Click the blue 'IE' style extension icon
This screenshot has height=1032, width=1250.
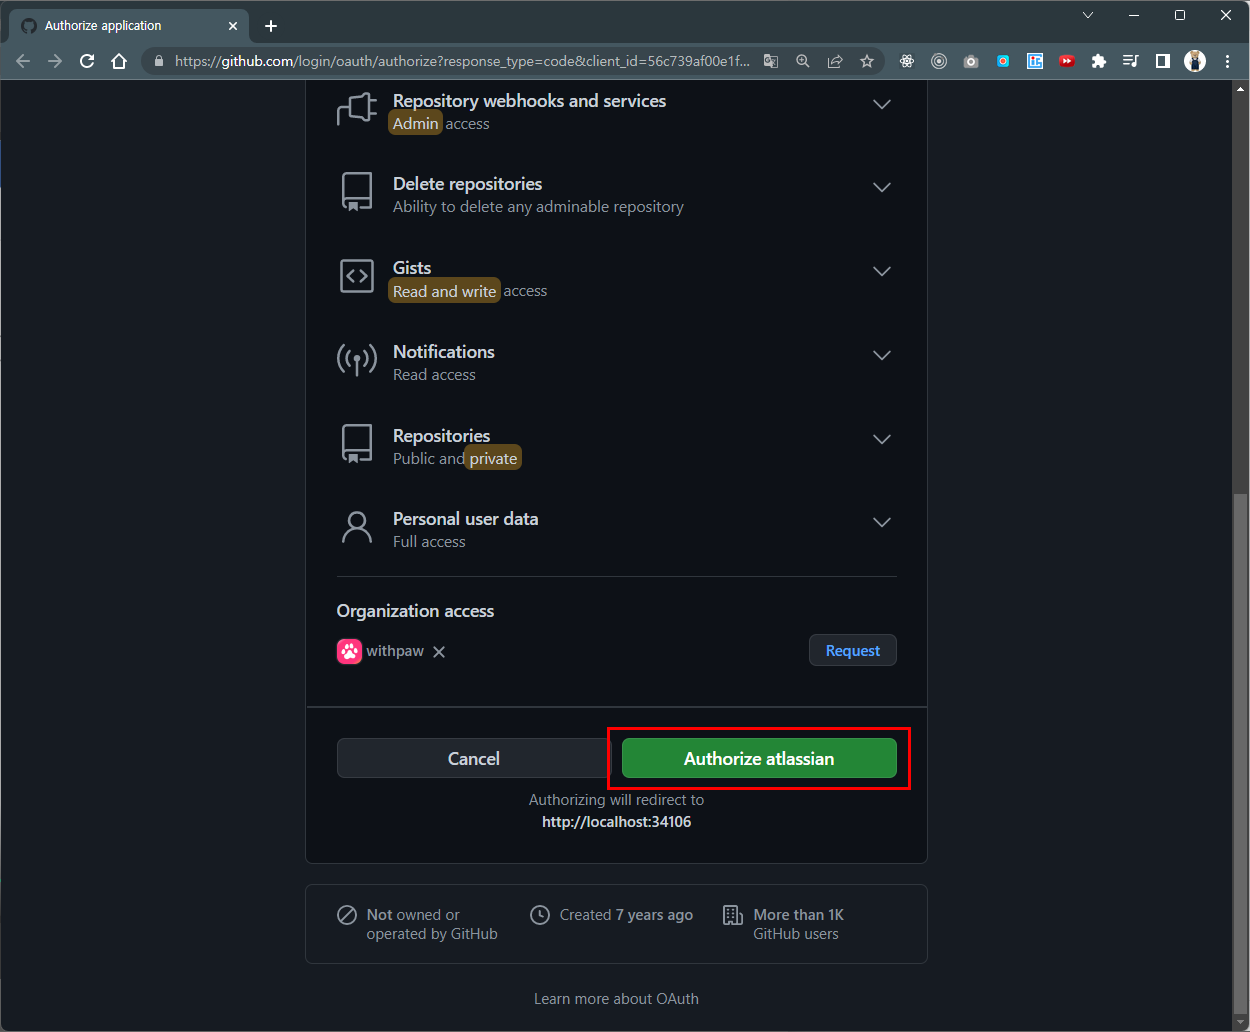[x=1035, y=61]
